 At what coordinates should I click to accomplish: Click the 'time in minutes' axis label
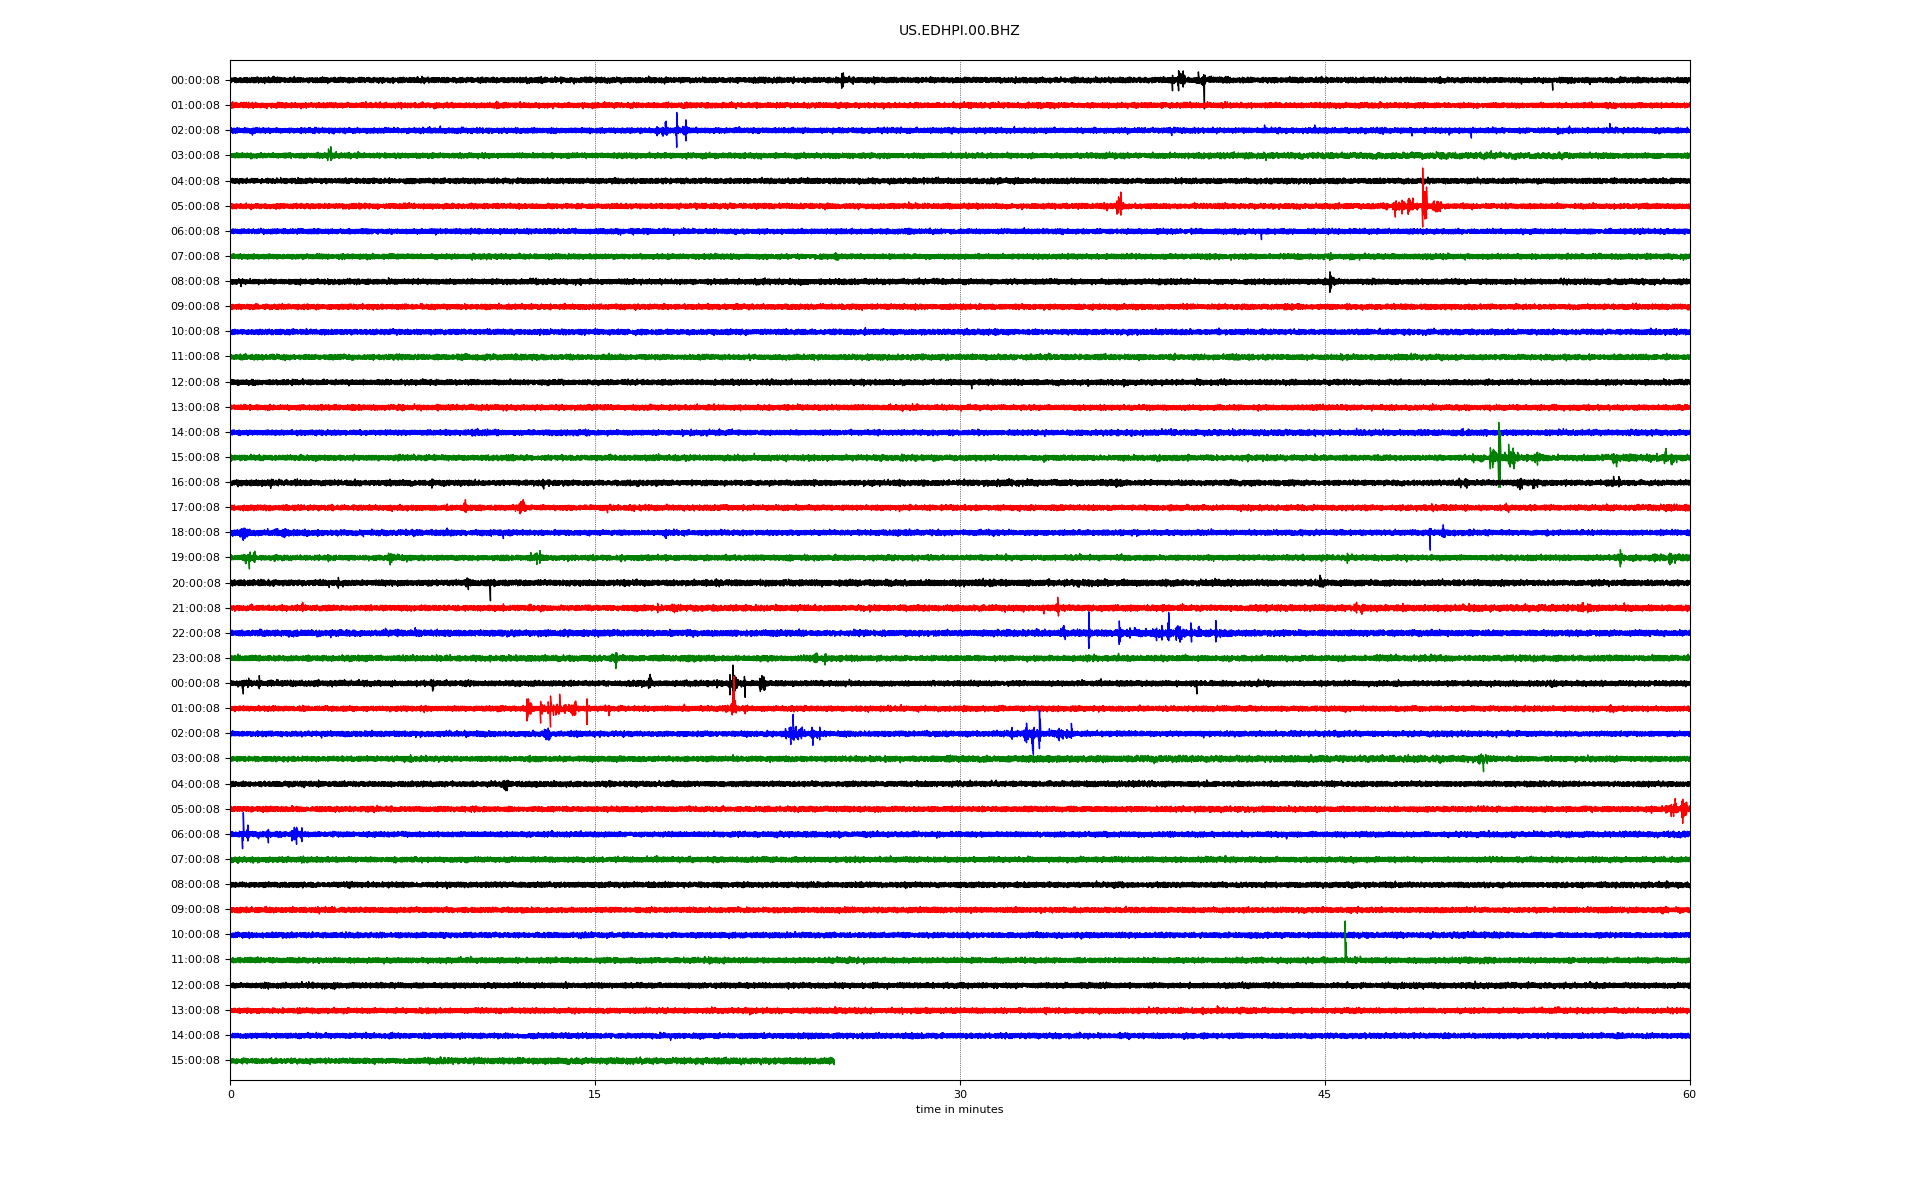(x=958, y=1110)
